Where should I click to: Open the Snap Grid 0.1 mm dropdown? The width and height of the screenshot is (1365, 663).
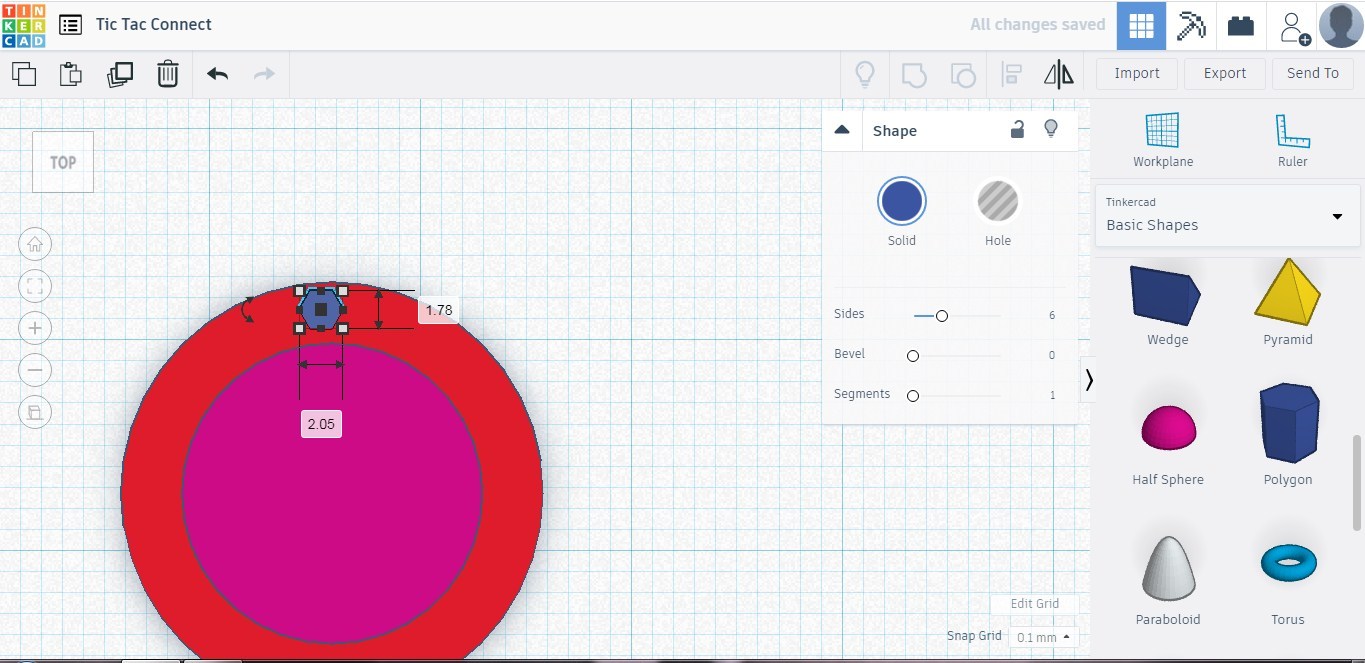coord(1043,637)
